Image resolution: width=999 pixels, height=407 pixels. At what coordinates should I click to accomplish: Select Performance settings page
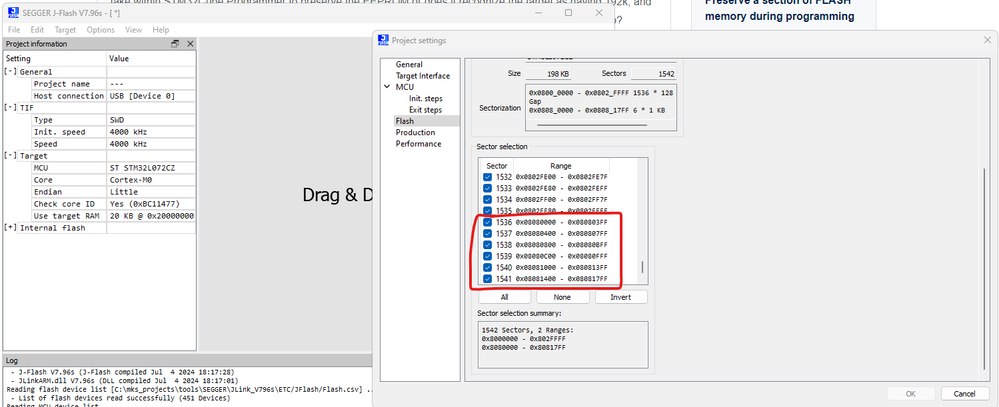tap(418, 144)
